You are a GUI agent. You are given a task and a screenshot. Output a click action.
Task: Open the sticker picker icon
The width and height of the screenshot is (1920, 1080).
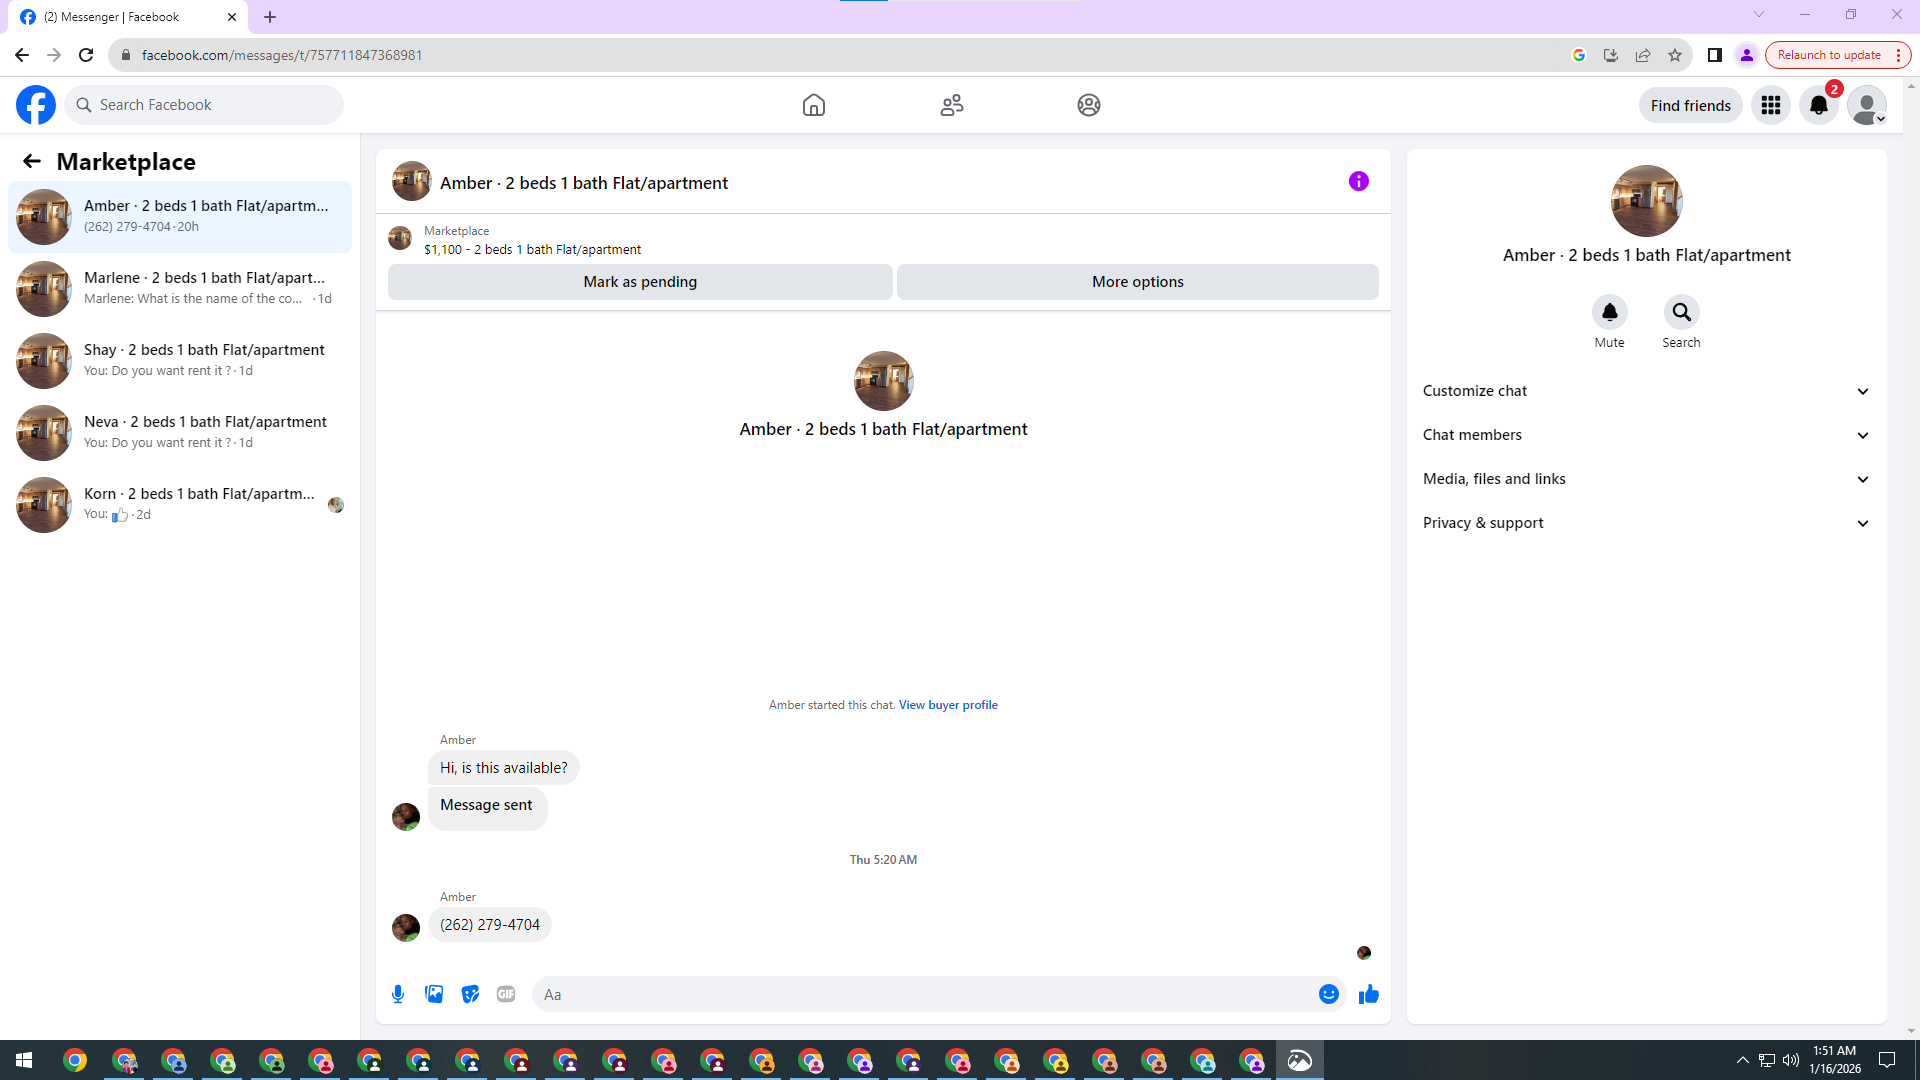(470, 994)
